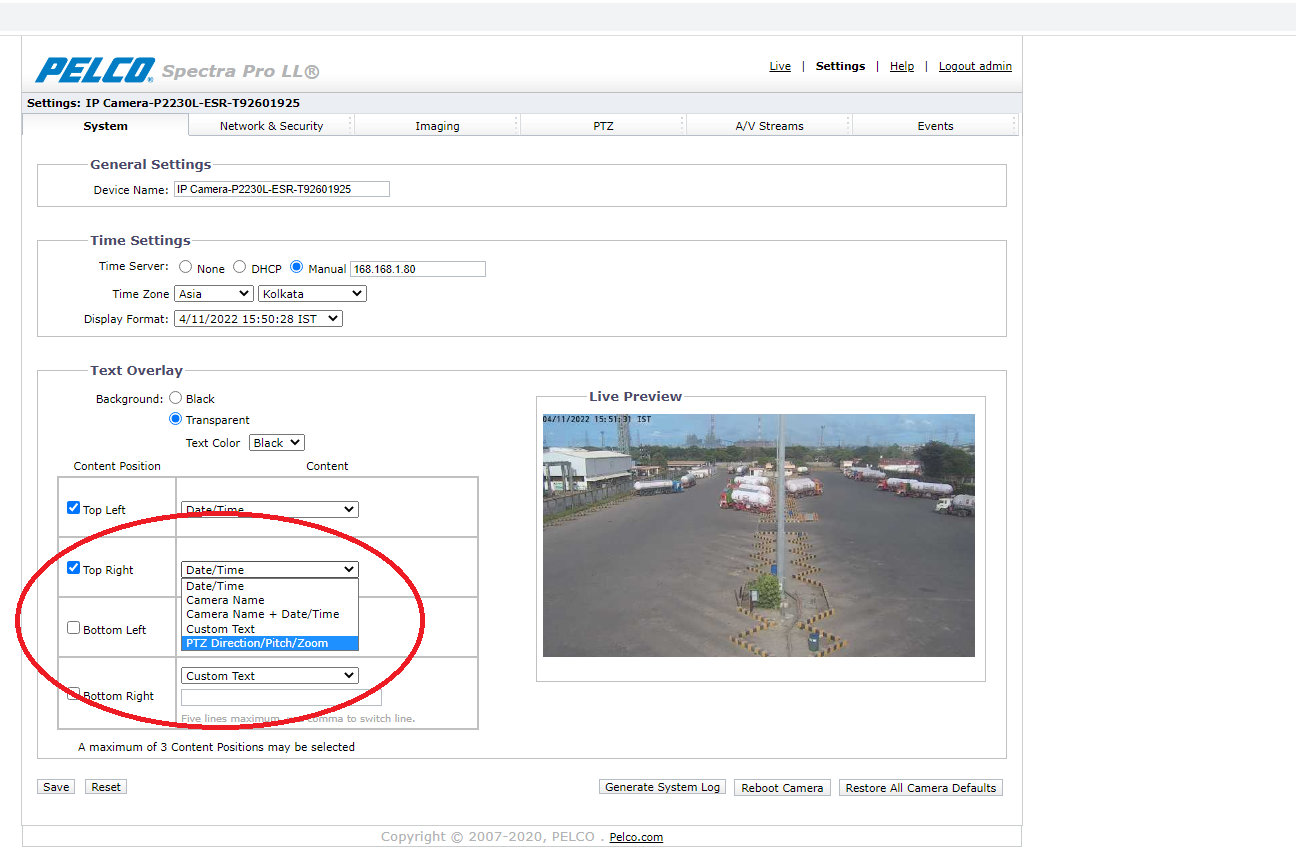Open the Text Color dropdown

click(276, 443)
